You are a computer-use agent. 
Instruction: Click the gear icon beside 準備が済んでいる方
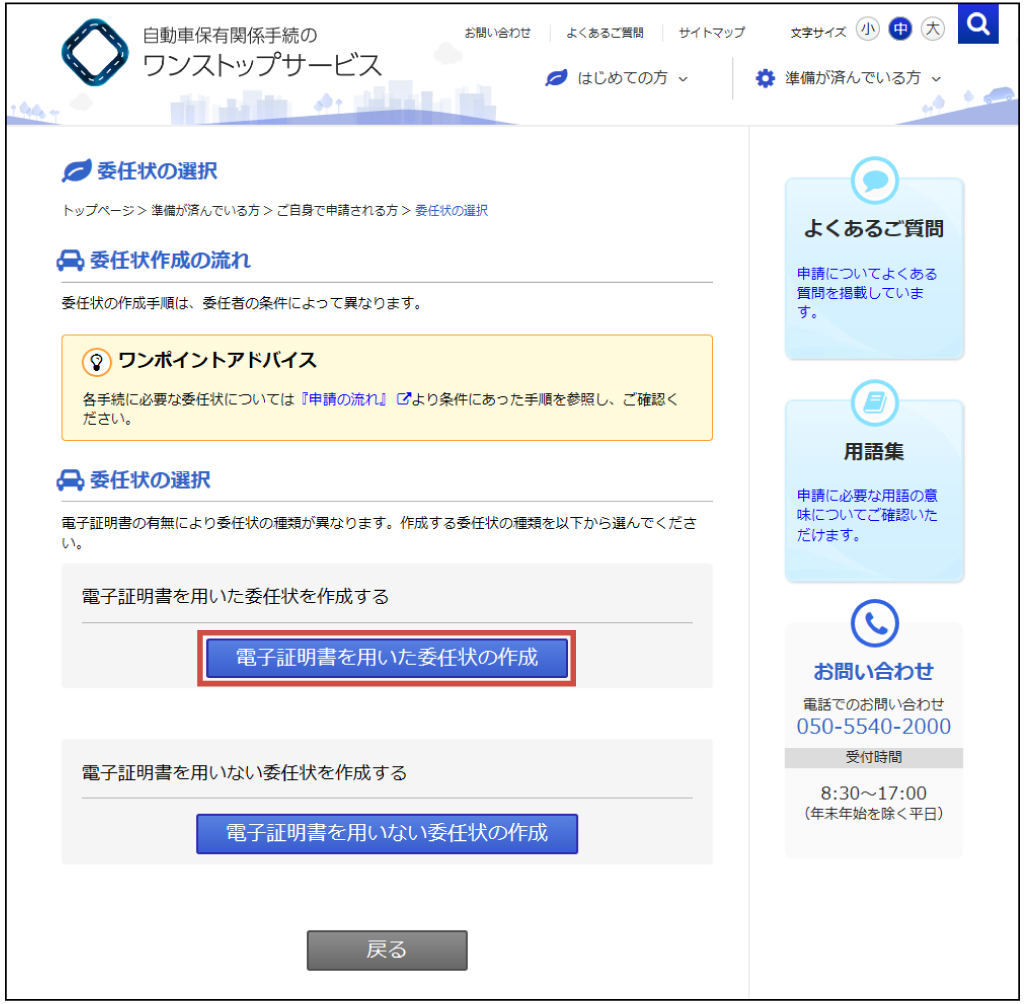(765, 78)
